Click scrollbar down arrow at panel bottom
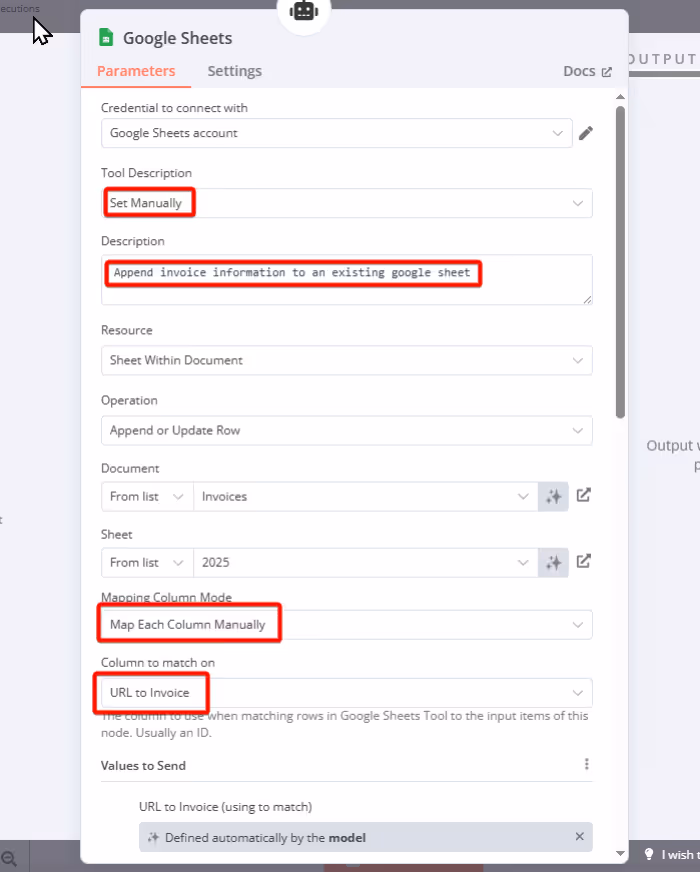The image size is (700, 872). coord(620,854)
